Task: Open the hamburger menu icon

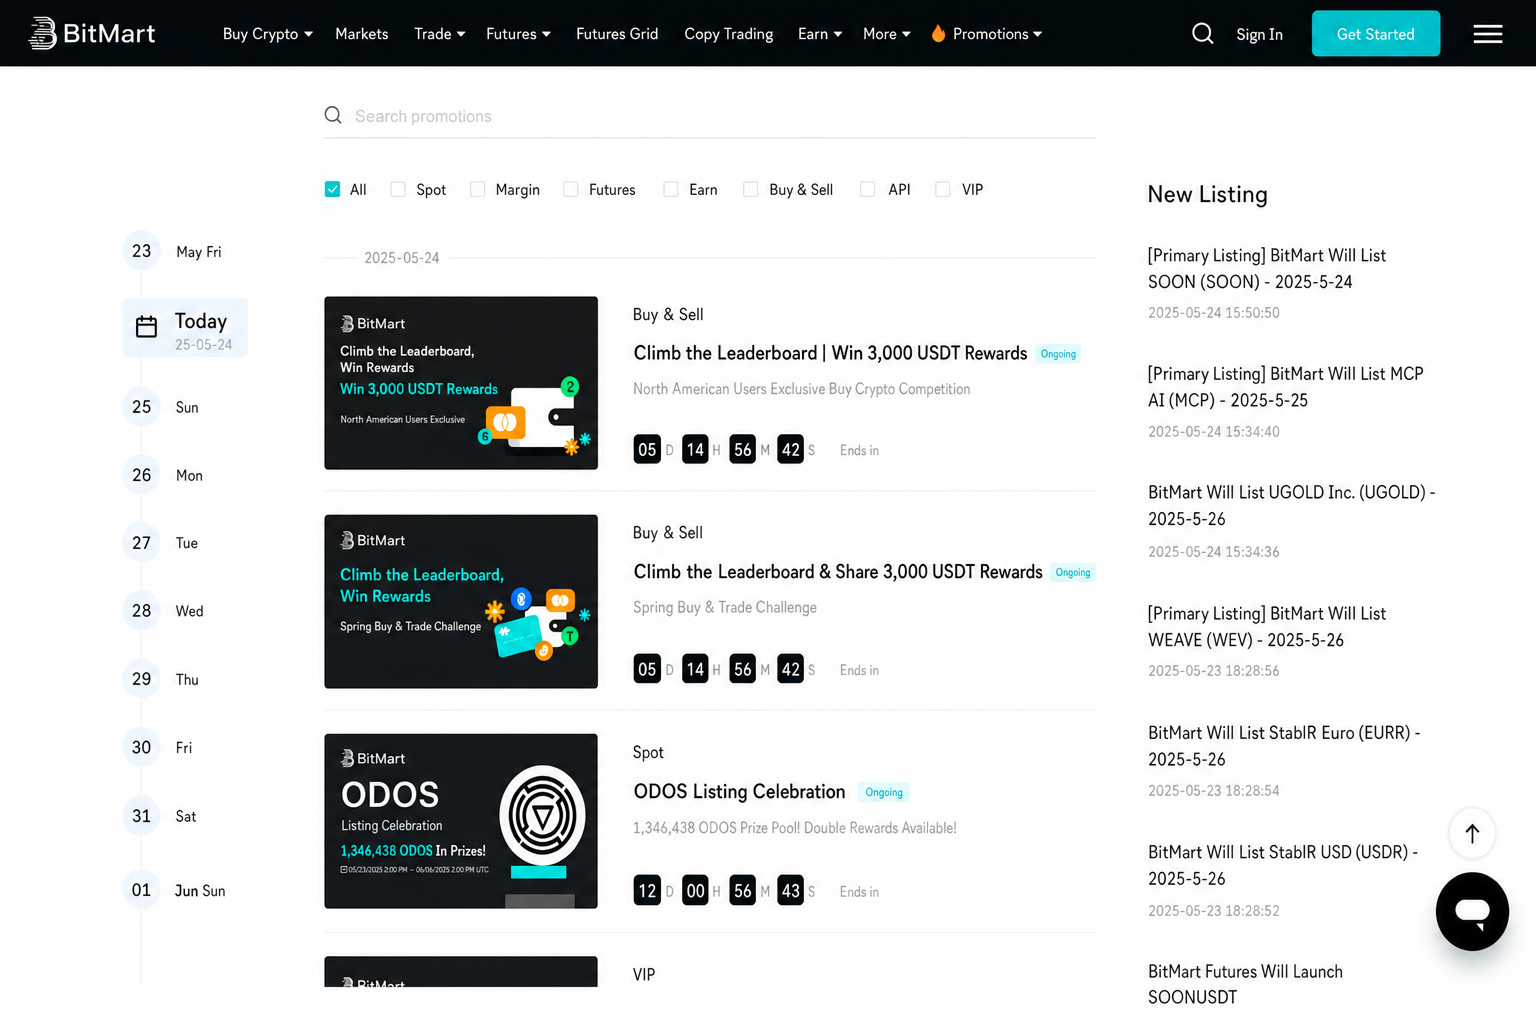Action: (x=1488, y=34)
